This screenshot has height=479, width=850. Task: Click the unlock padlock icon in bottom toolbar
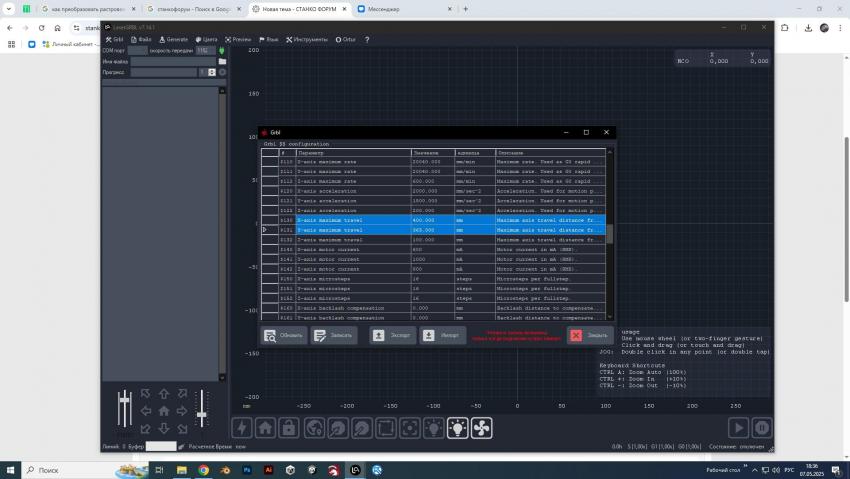coord(289,428)
